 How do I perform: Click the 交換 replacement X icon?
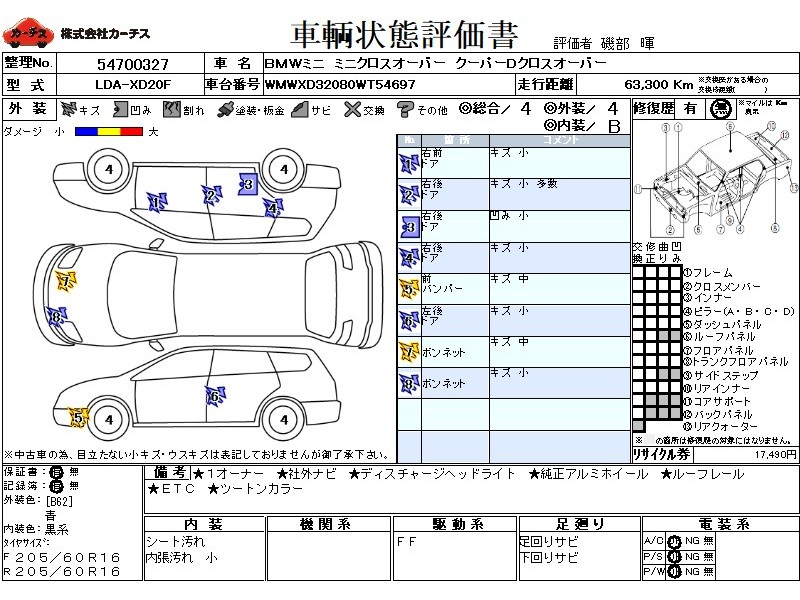[x=352, y=109]
